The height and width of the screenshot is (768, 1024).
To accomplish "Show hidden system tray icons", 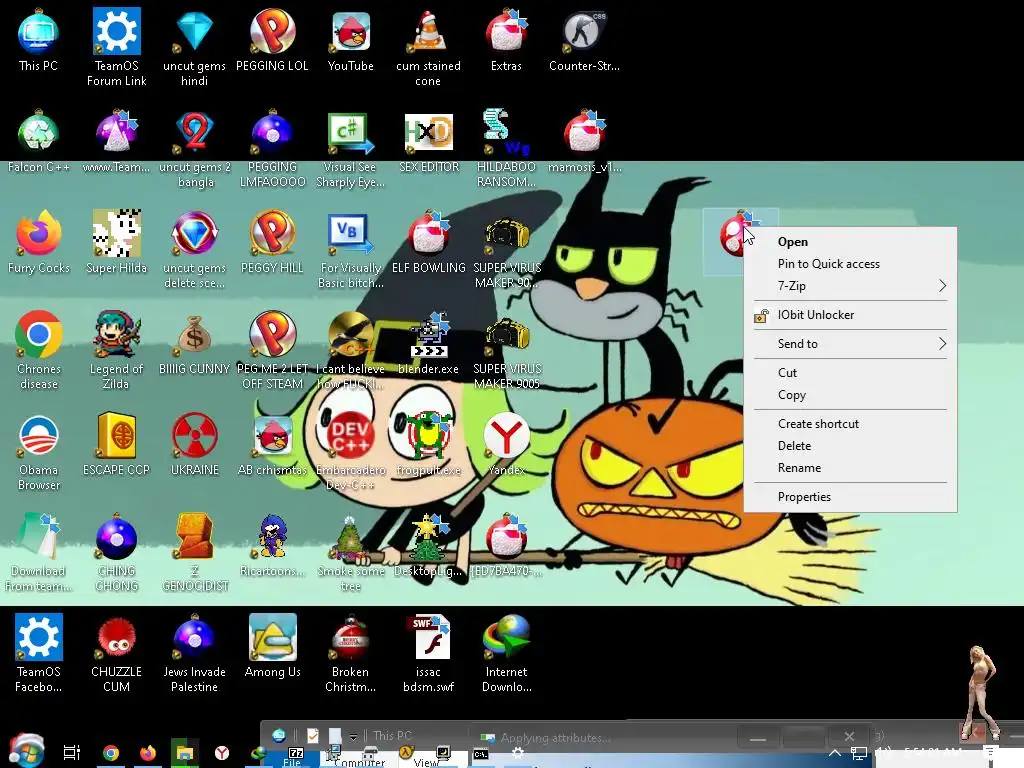I will click(x=835, y=753).
